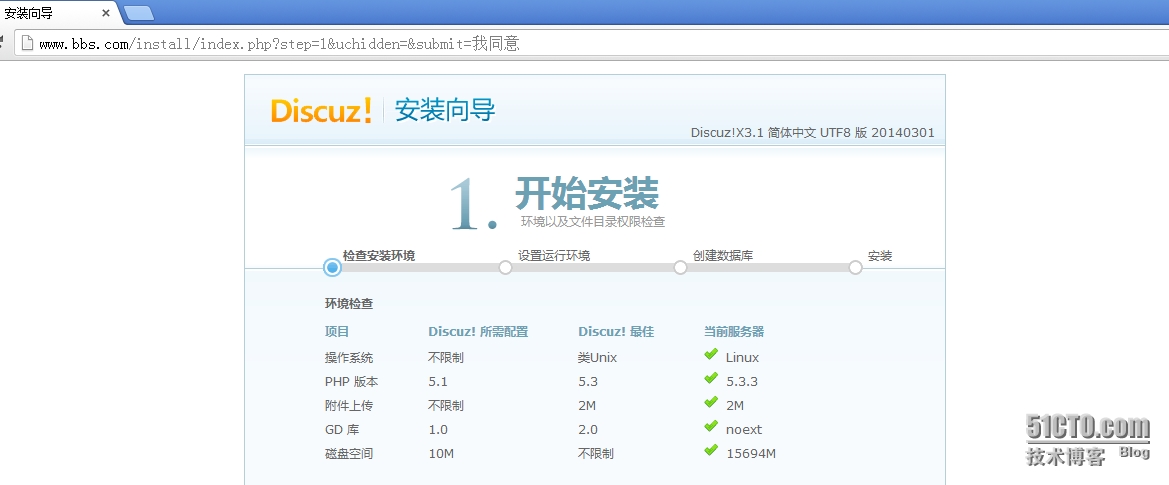1169x485 pixels.
Task: Click the 创建数据库 step label
Action: [722, 256]
